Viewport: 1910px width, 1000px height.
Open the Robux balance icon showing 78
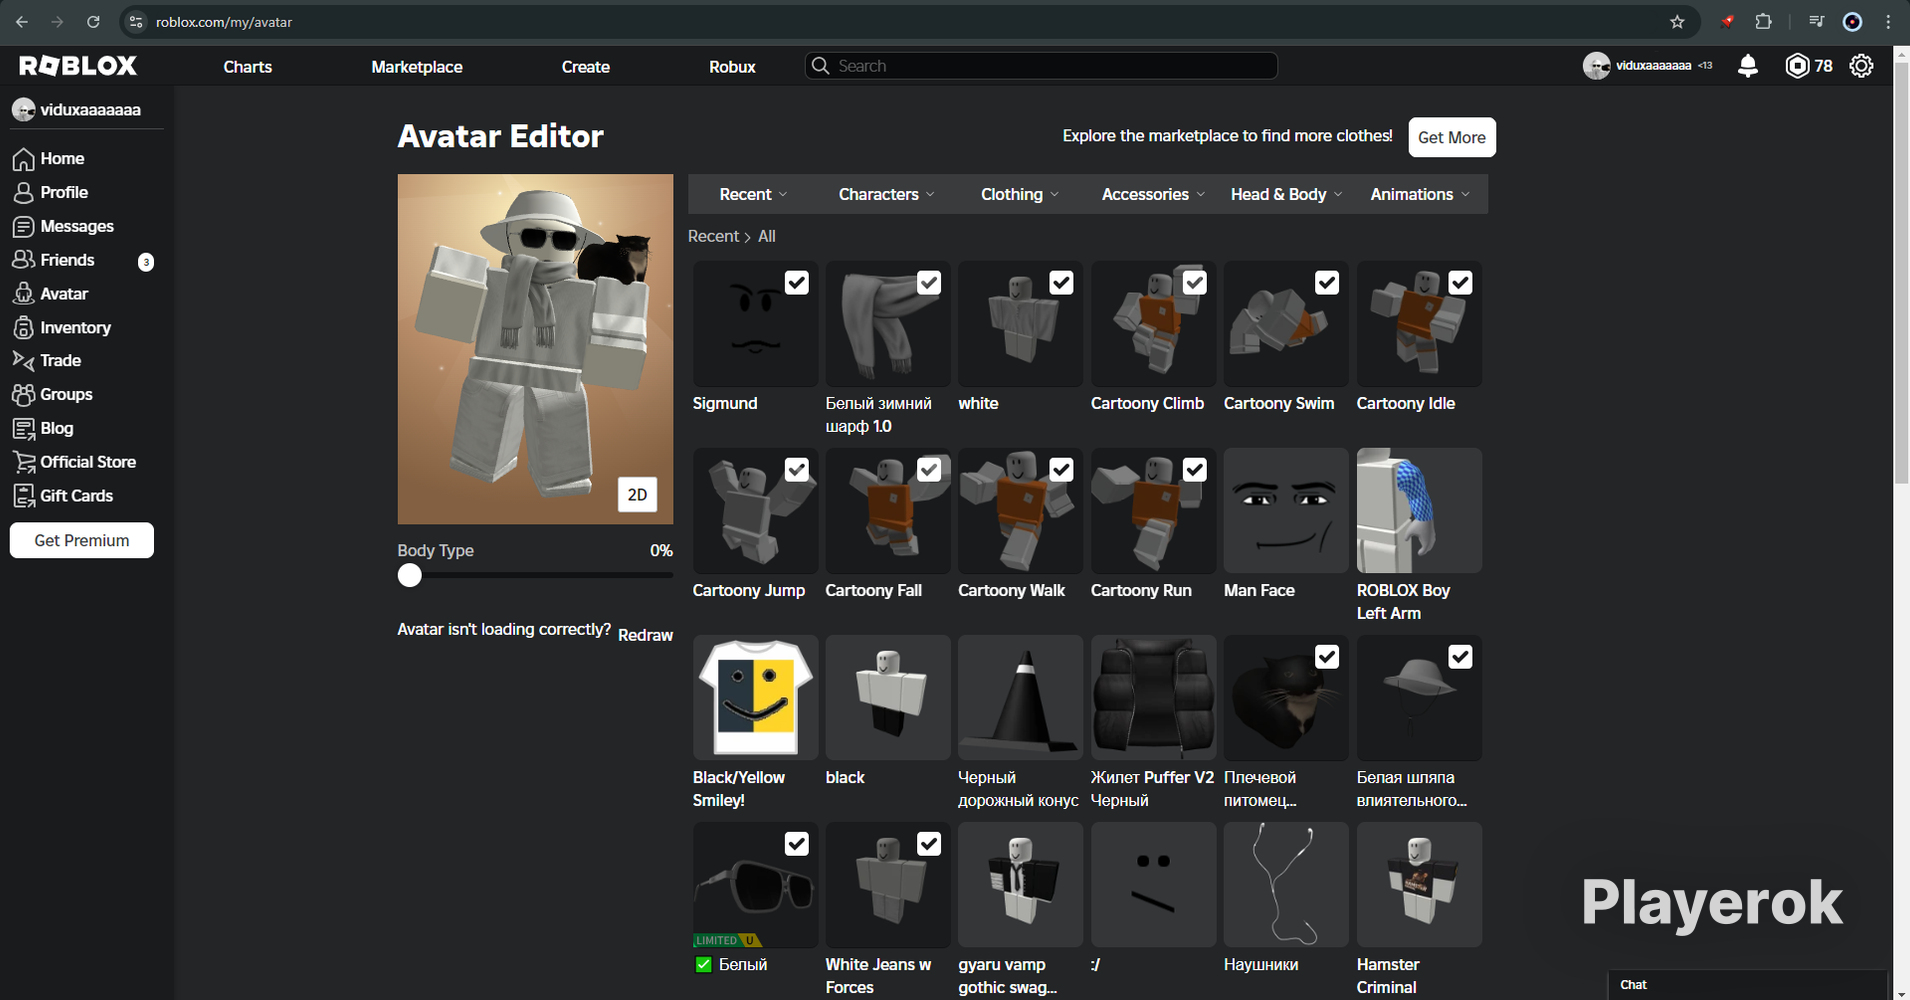point(1797,66)
